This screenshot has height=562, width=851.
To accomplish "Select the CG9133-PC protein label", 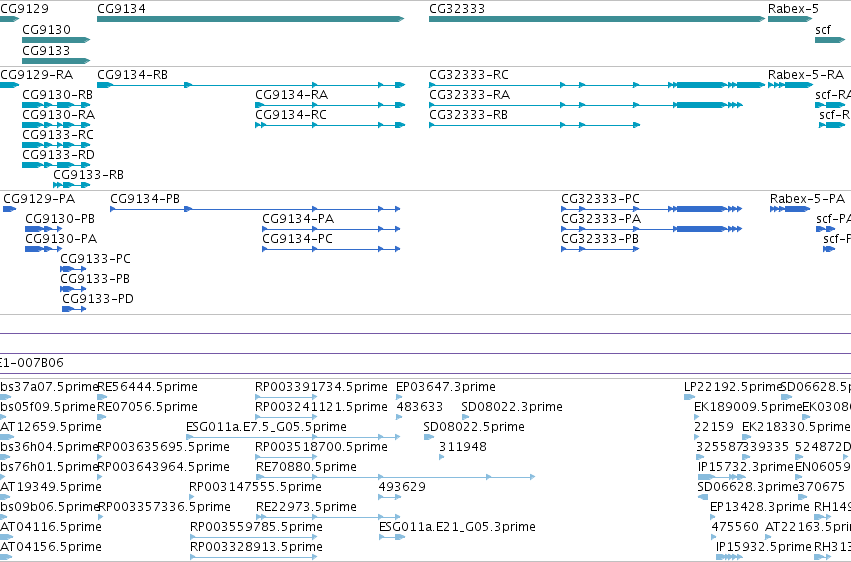I will (96, 259).
